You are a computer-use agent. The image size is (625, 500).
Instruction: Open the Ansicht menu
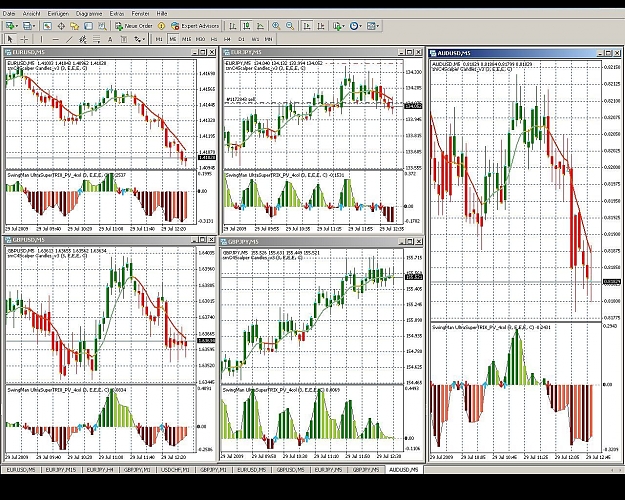(x=31, y=14)
